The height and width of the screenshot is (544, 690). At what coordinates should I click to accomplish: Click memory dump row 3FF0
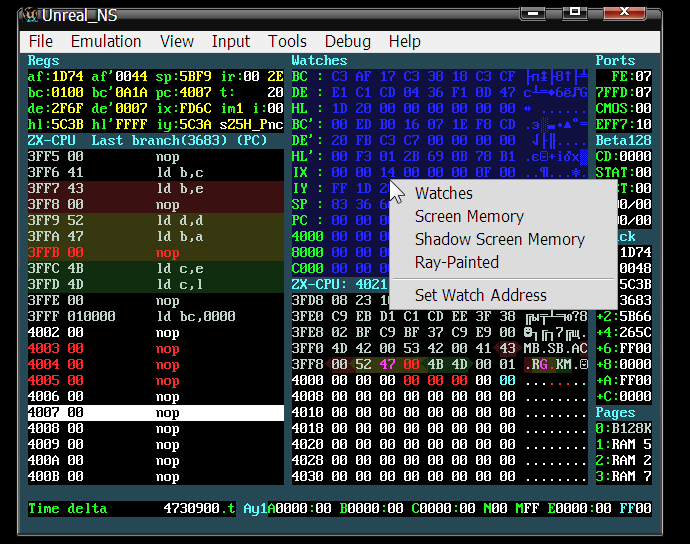tap(440, 349)
